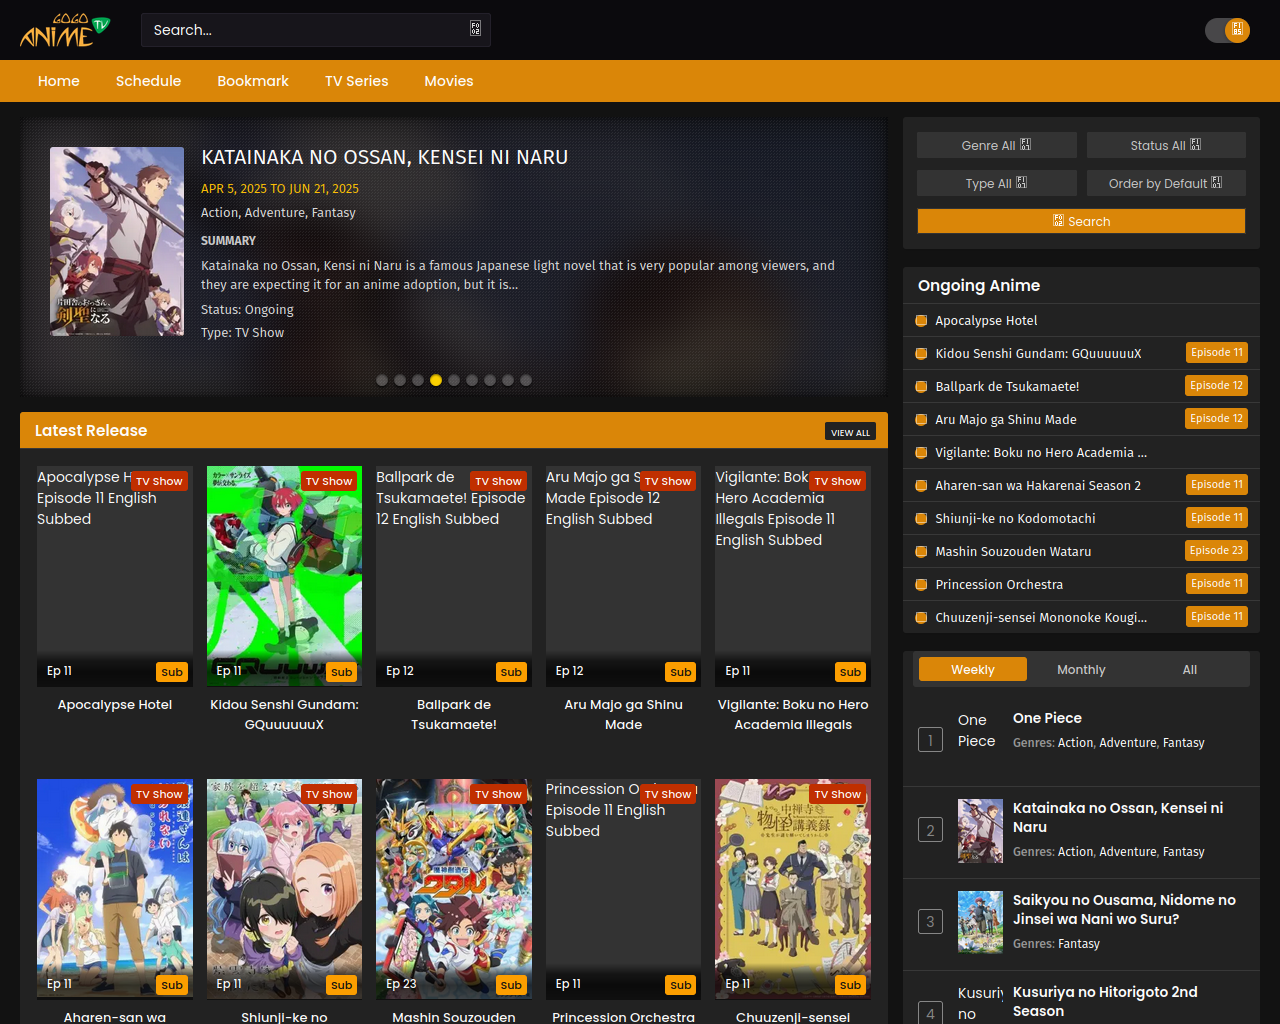Select last carousel dot
The width and height of the screenshot is (1280, 1024).
526,380
